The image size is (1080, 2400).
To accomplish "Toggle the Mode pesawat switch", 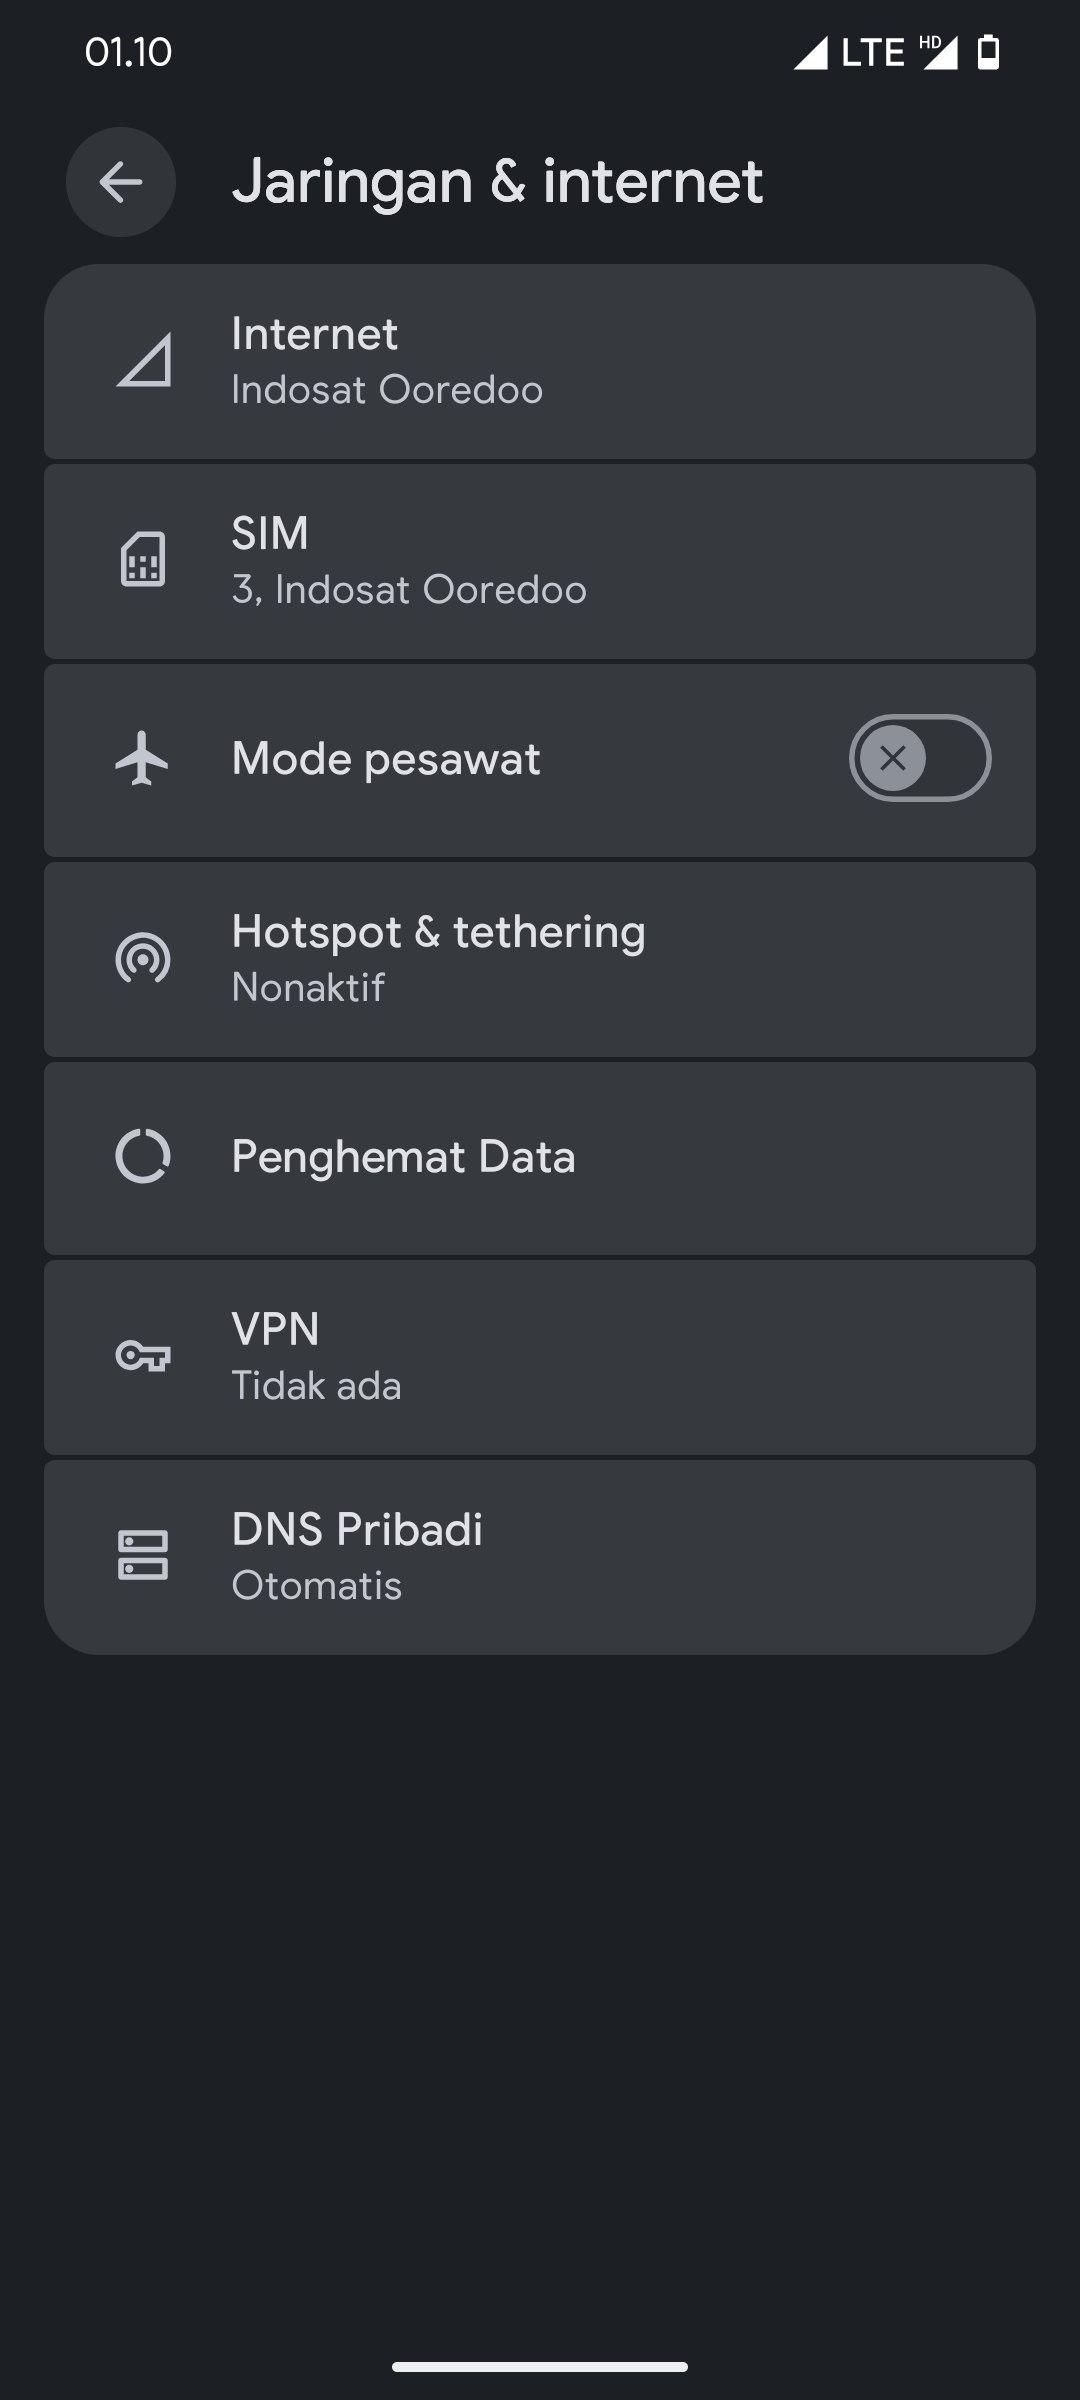I will pos(919,758).
